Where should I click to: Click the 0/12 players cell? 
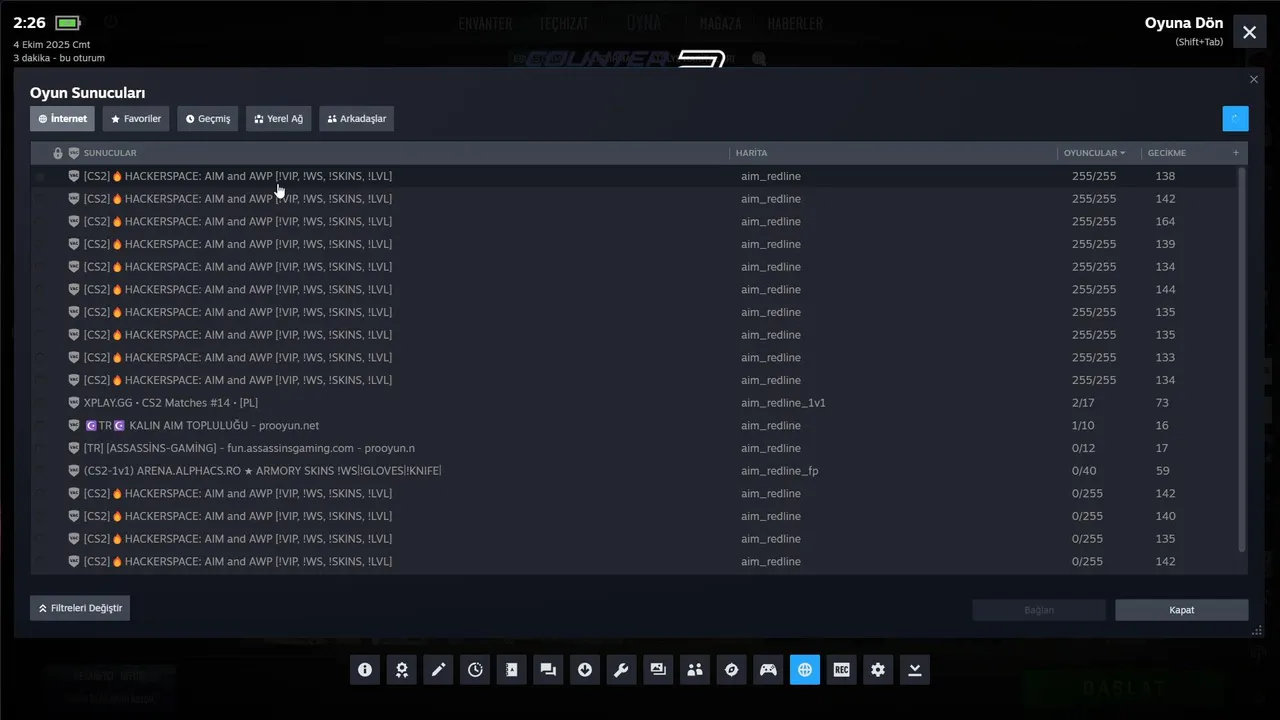(x=1084, y=448)
